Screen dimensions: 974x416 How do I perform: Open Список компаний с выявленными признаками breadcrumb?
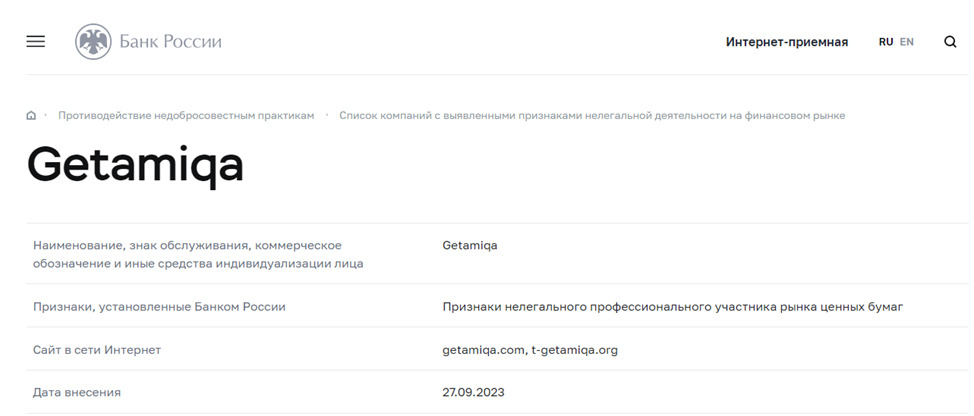click(x=592, y=115)
